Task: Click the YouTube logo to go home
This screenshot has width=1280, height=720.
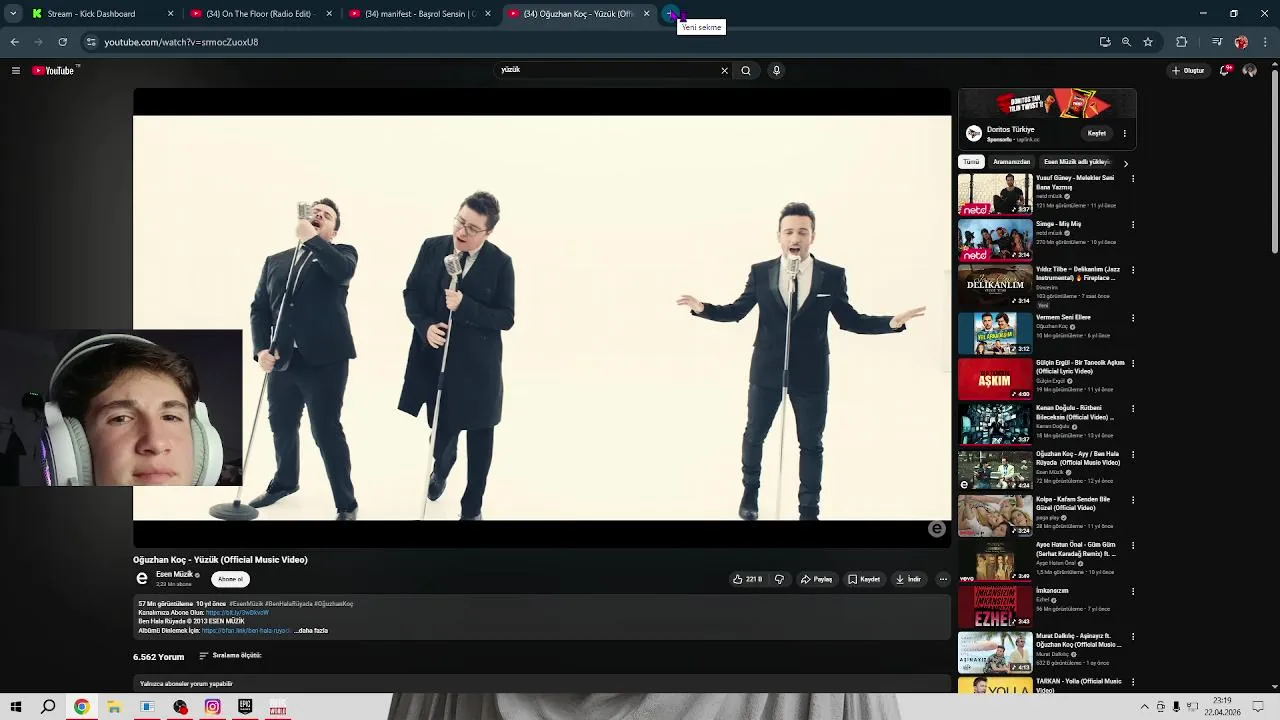Action: pyautogui.click(x=53, y=70)
